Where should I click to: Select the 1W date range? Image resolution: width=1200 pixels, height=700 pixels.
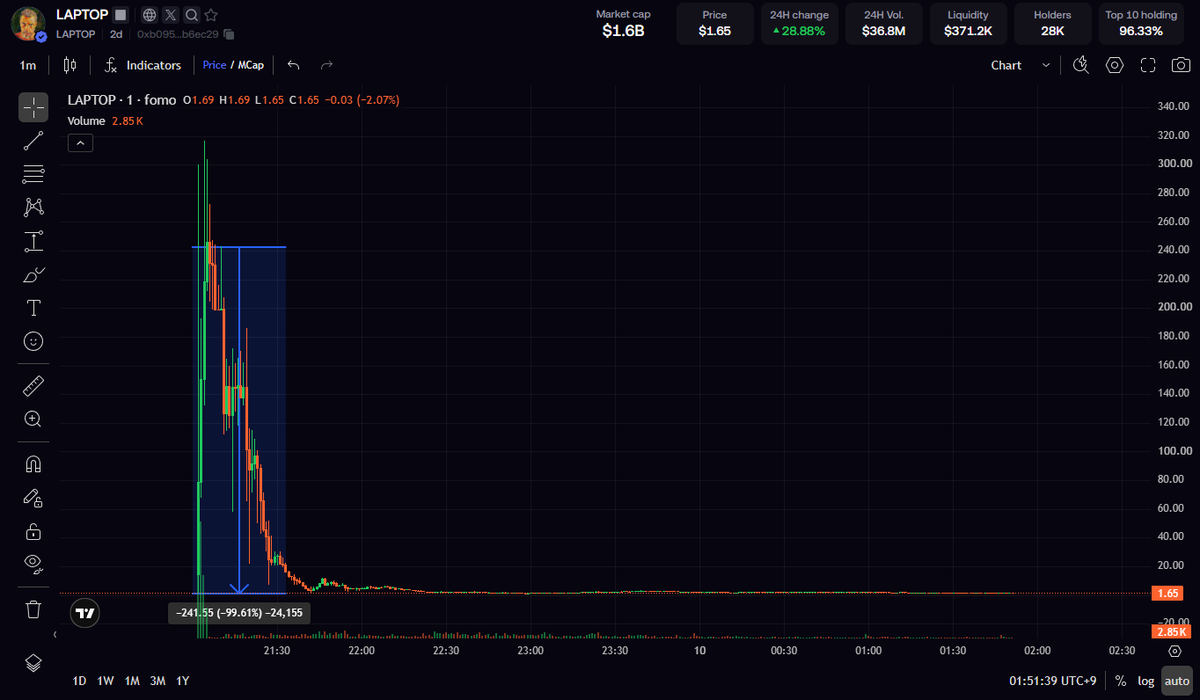click(x=105, y=681)
